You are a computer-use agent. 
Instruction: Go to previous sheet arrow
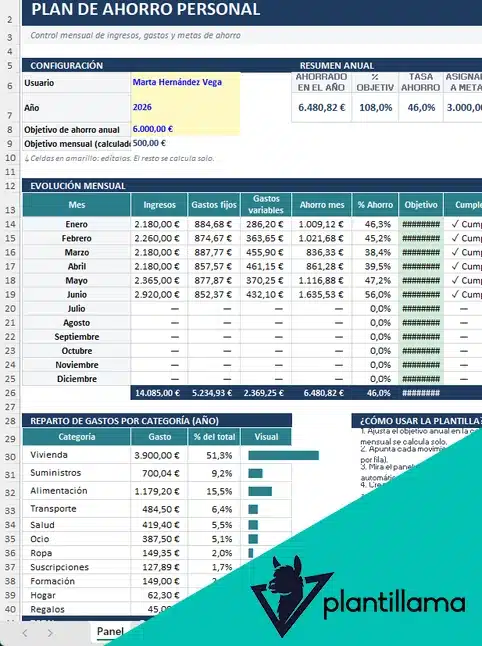pos(25,633)
